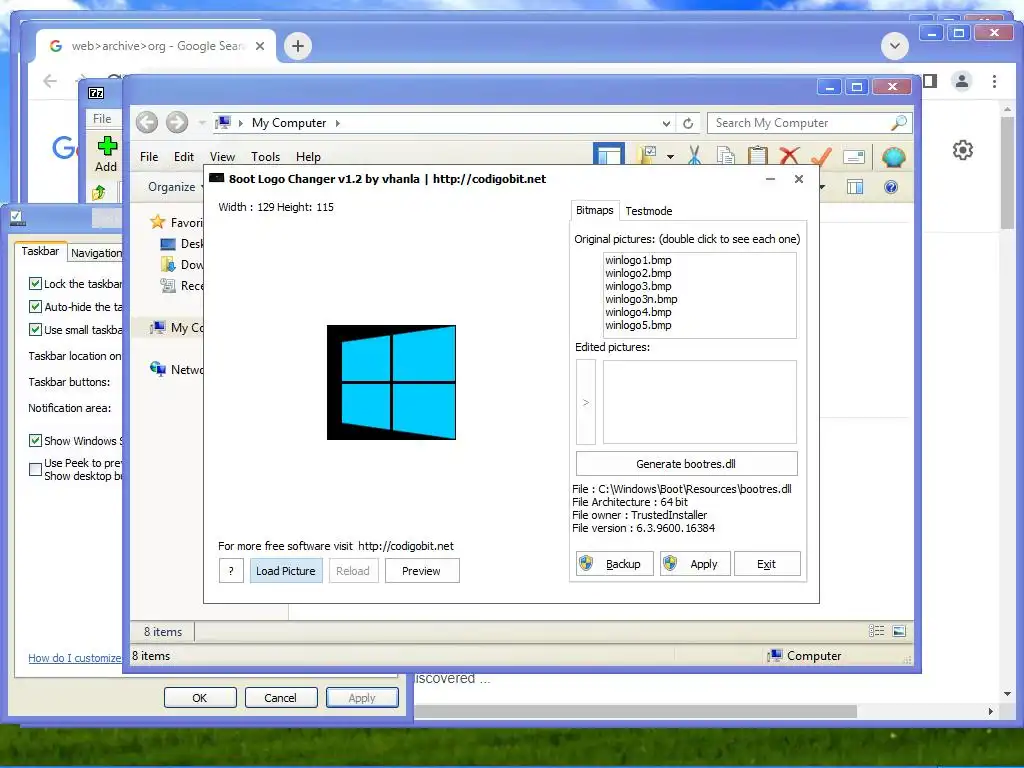Toggle Show Windows Store apps checkbox

pyautogui.click(x=35, y=440)
